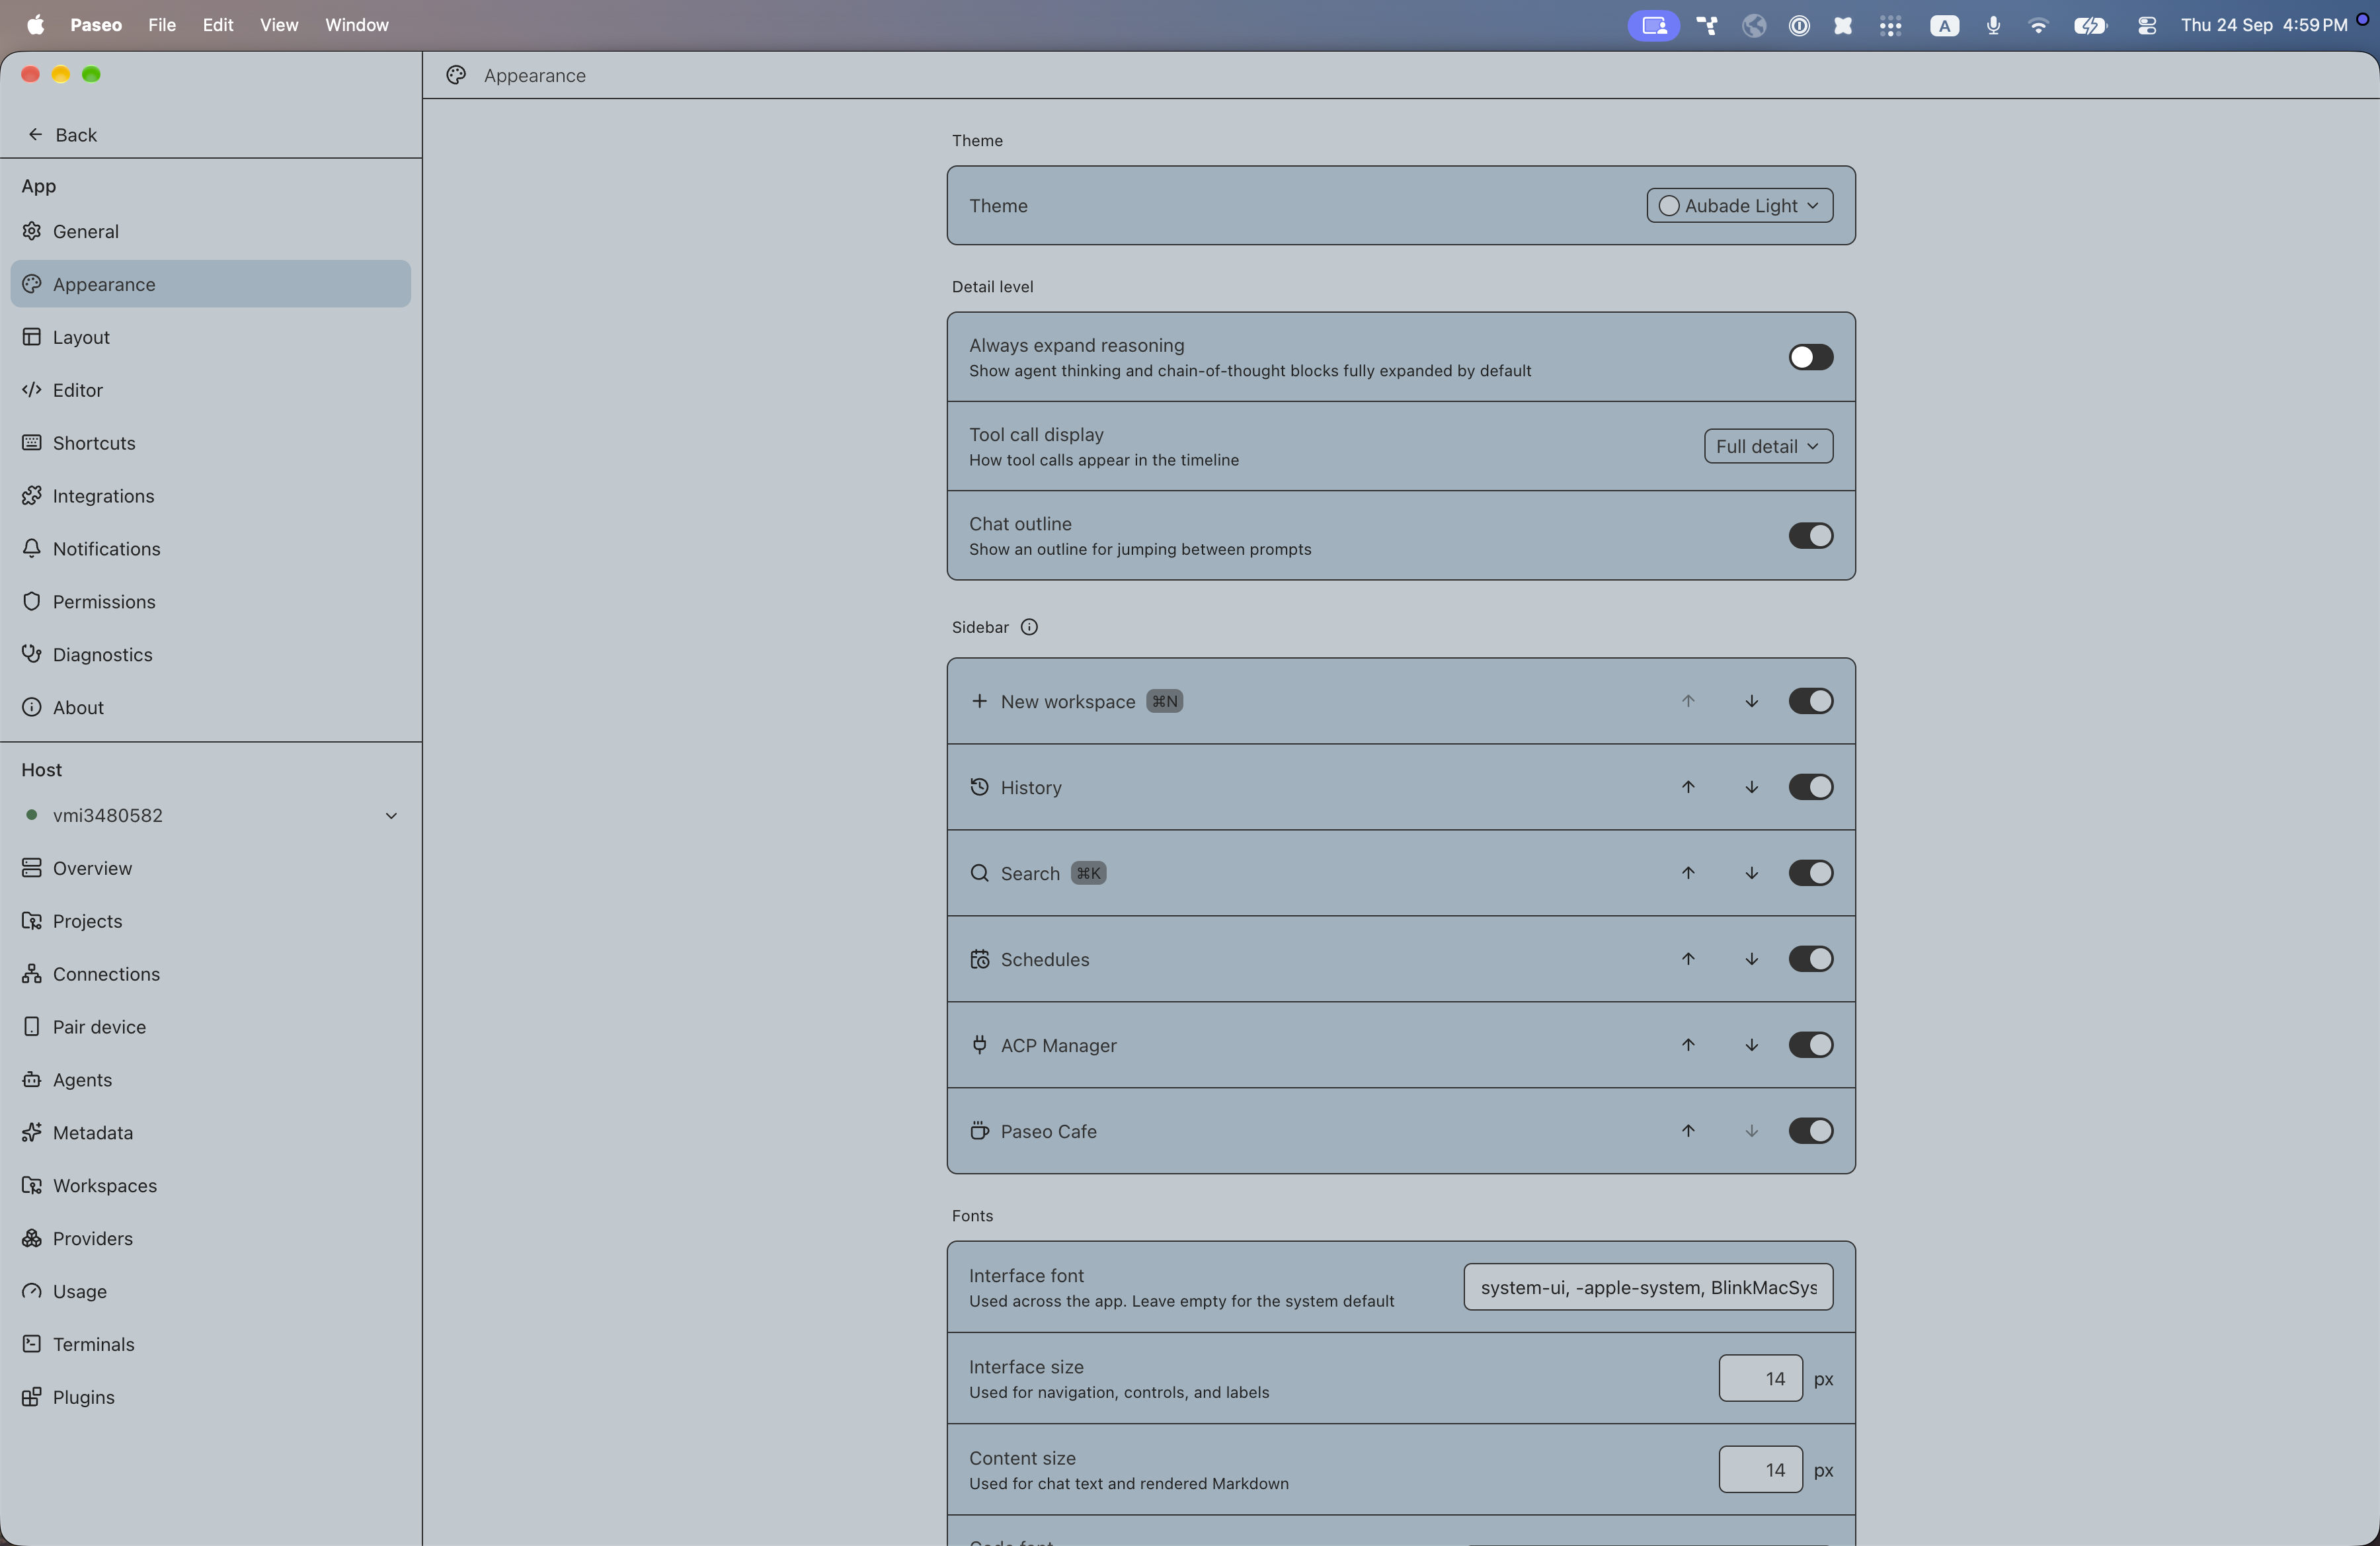Click the Sidebar info icon

coord(1029,627)
